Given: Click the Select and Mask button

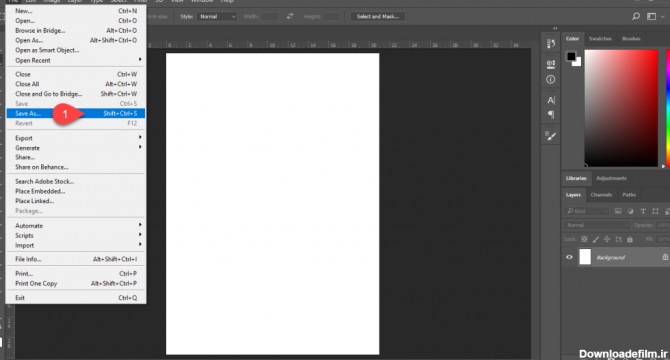Looking at the screenshot, I should pos(378,16).
